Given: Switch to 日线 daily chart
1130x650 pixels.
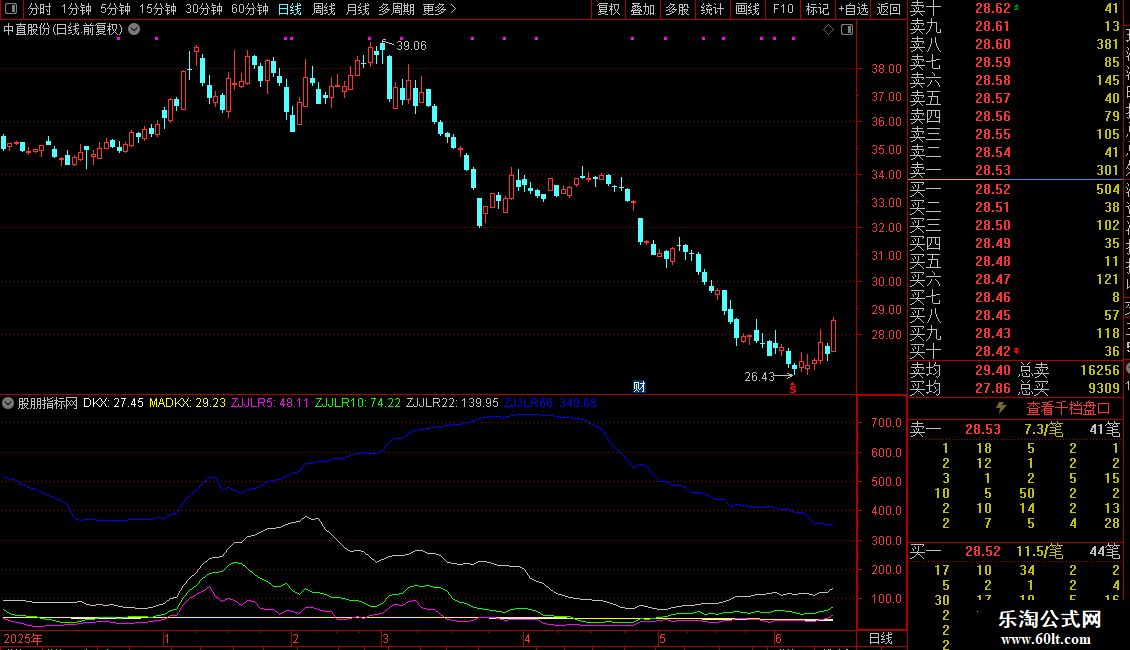Looking at the screenshot, I should (290, 9).
